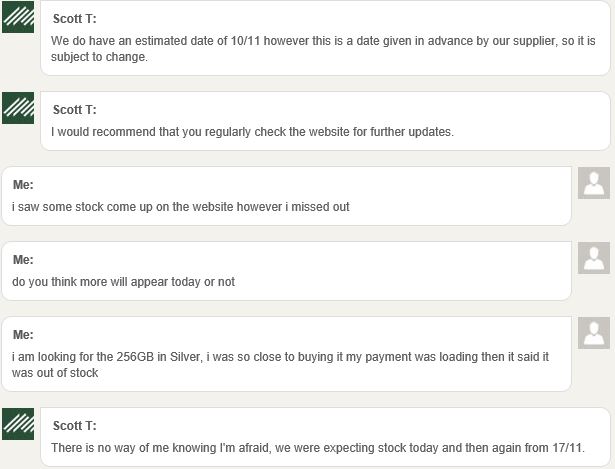Click the 'Me:' label above the 256GB message
This screenshot has width=615, height=469.
click(23, 334)
